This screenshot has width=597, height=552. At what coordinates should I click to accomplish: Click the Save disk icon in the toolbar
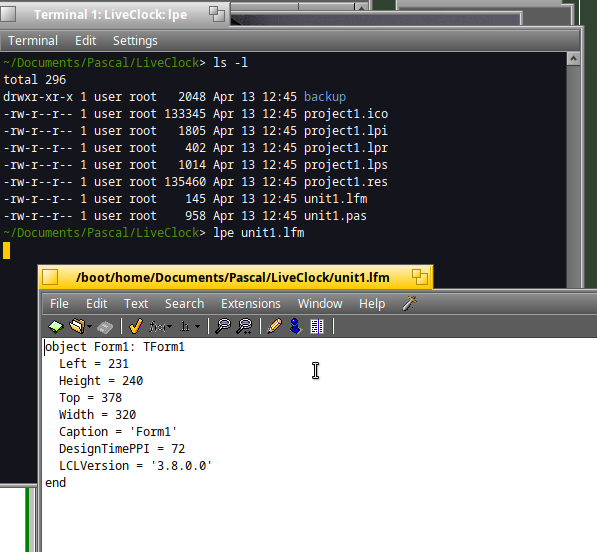105,327
